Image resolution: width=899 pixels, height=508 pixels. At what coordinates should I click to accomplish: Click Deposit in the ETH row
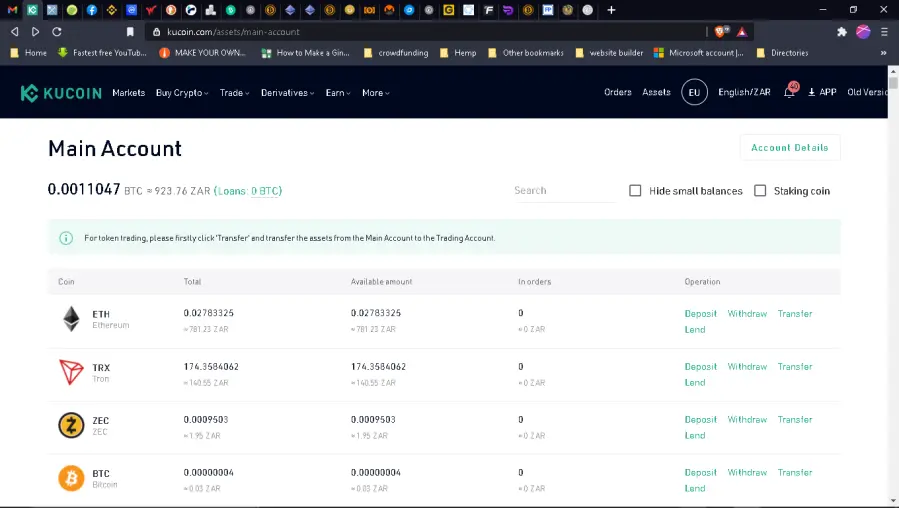point(701,314)
